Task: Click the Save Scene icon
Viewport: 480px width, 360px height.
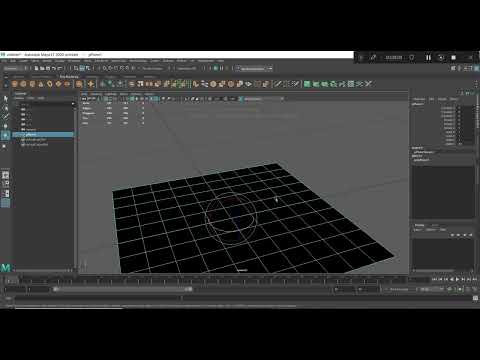Action: [48, 68]
